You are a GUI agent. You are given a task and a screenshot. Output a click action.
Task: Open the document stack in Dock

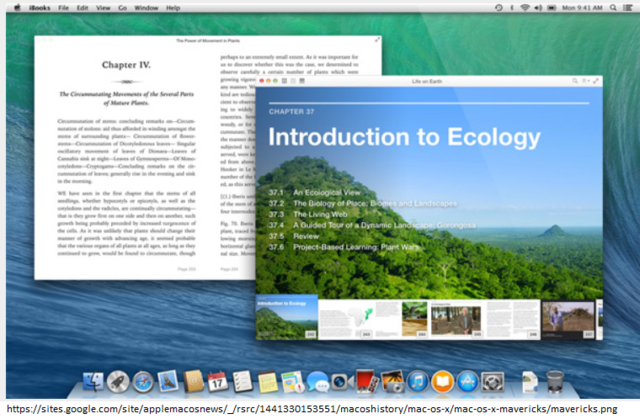530,382
